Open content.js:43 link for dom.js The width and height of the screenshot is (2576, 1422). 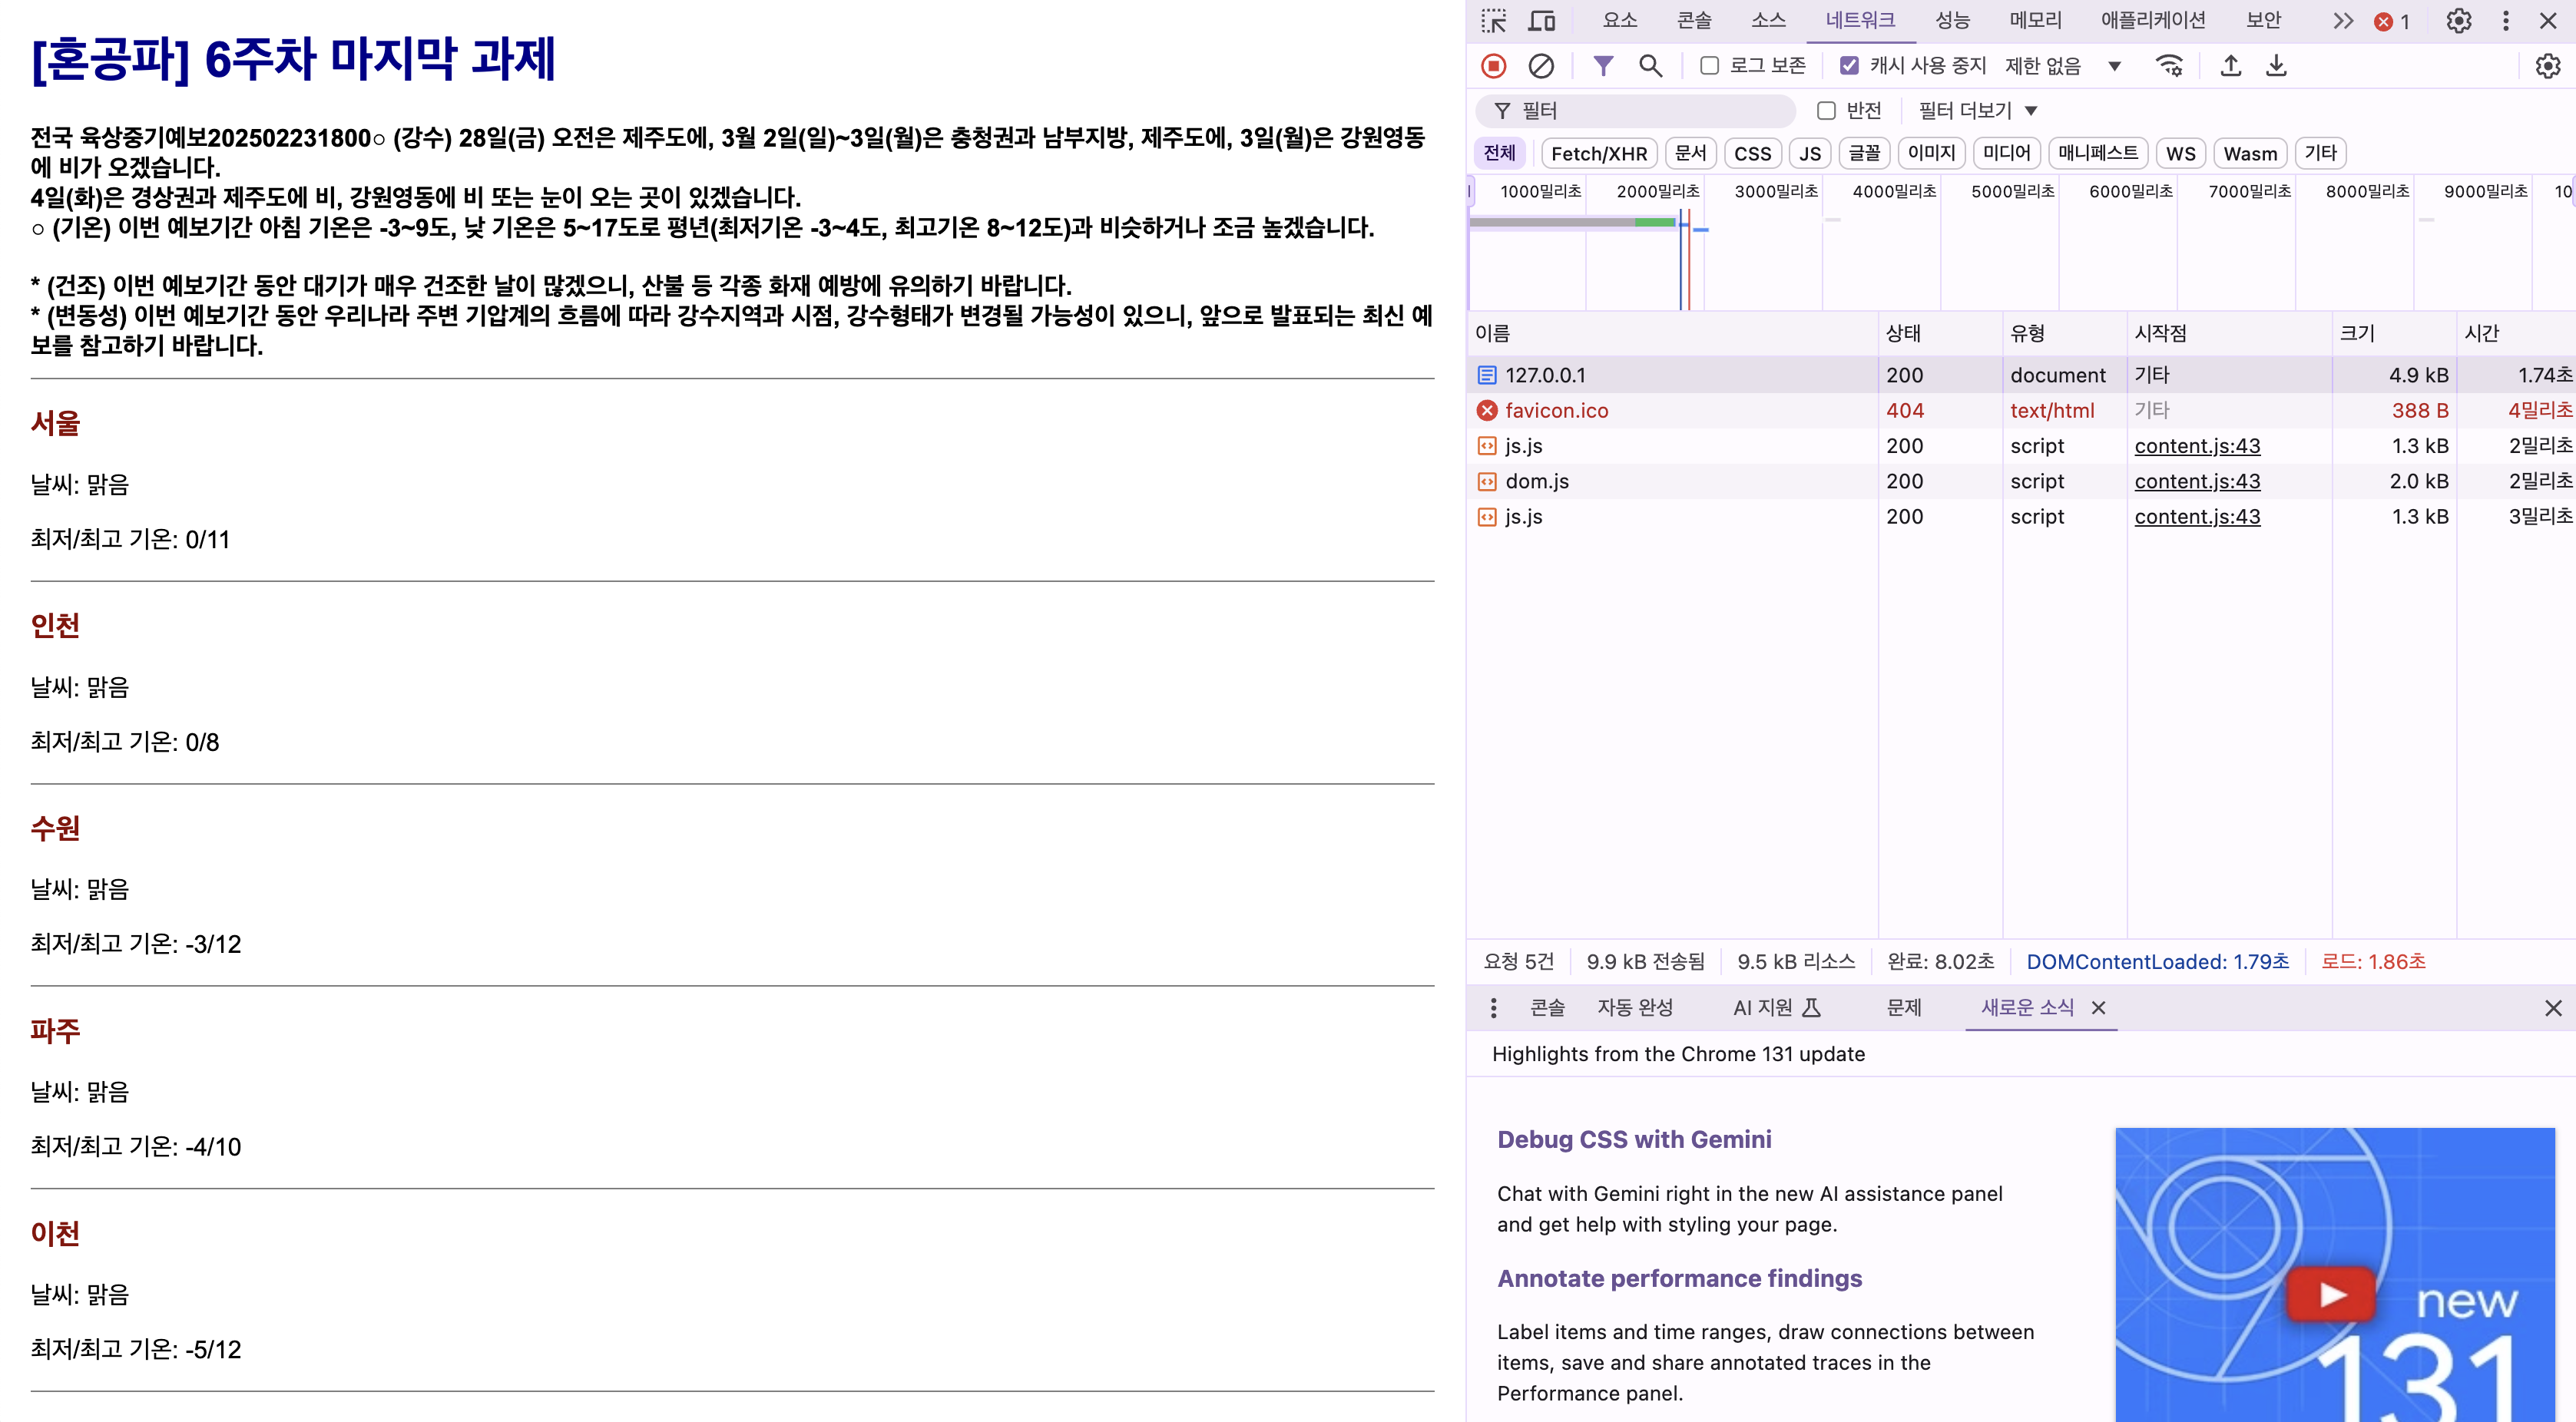pyautogui.click(x=2196, y=481)
